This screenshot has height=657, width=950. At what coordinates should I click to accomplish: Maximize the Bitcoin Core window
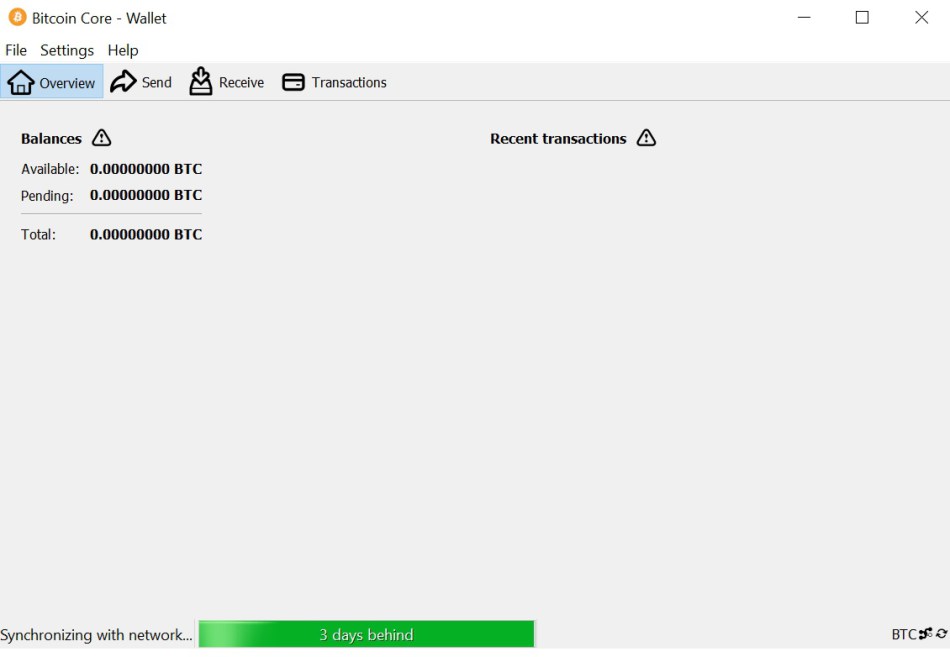coord(862,18)
